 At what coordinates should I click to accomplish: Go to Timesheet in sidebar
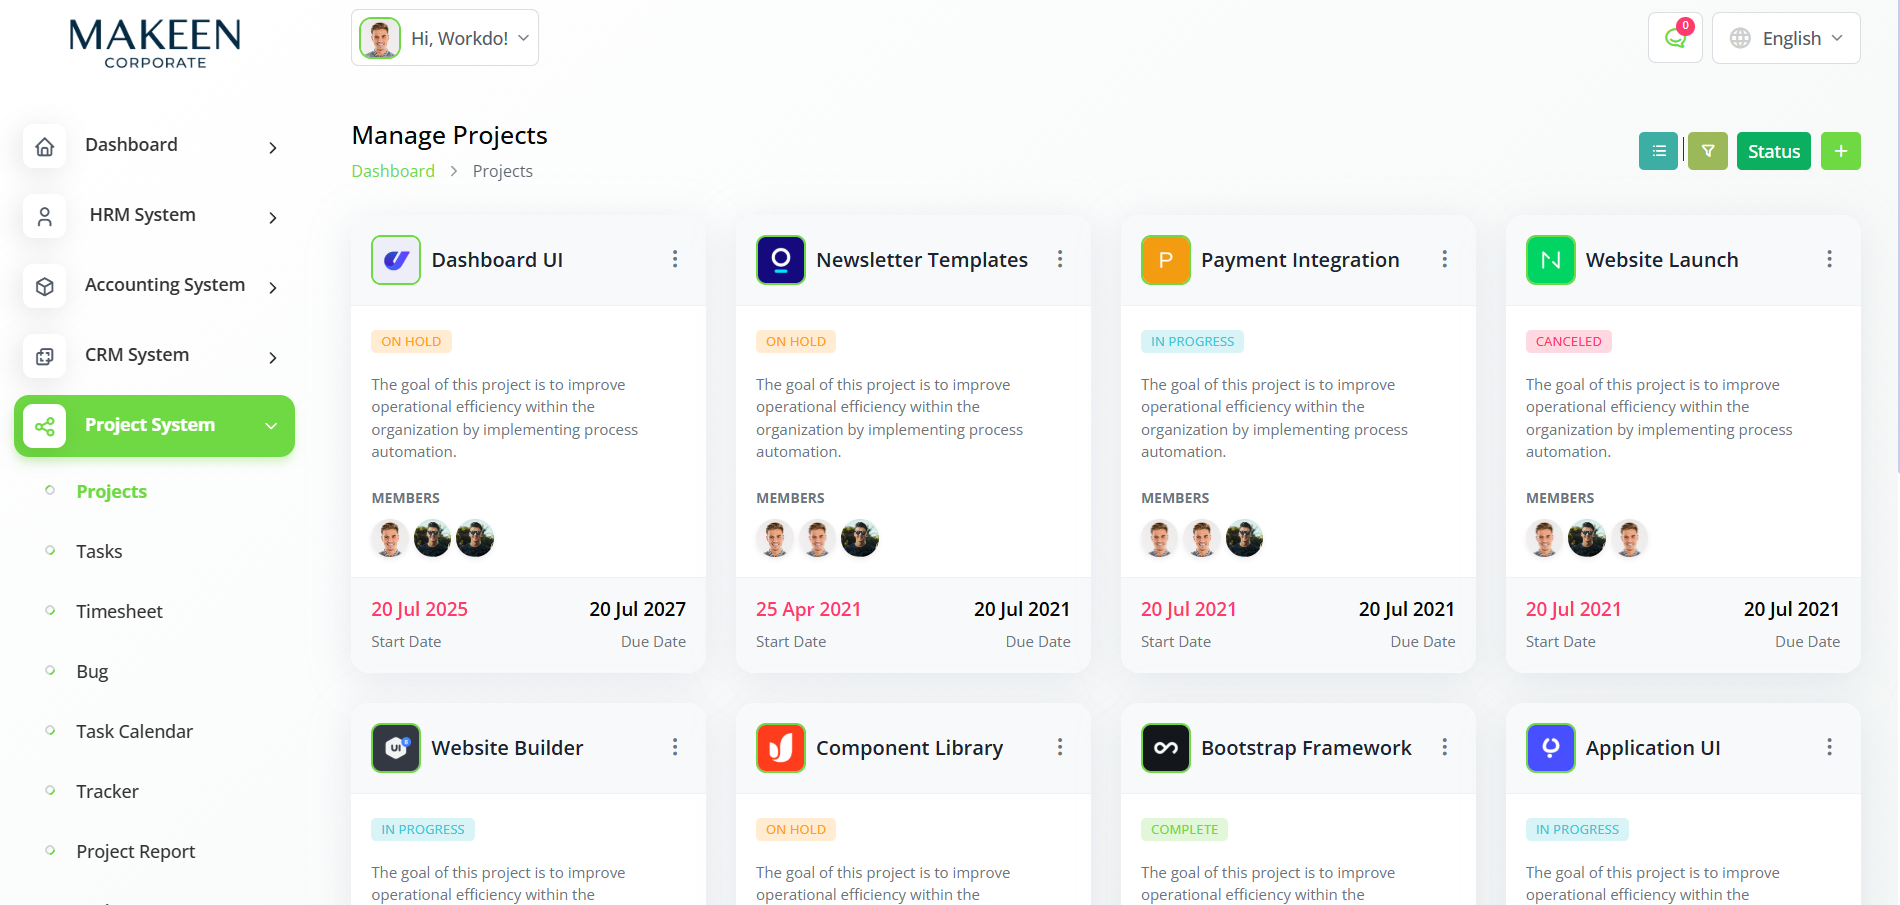pyautogui.click(x=119, y=611)
